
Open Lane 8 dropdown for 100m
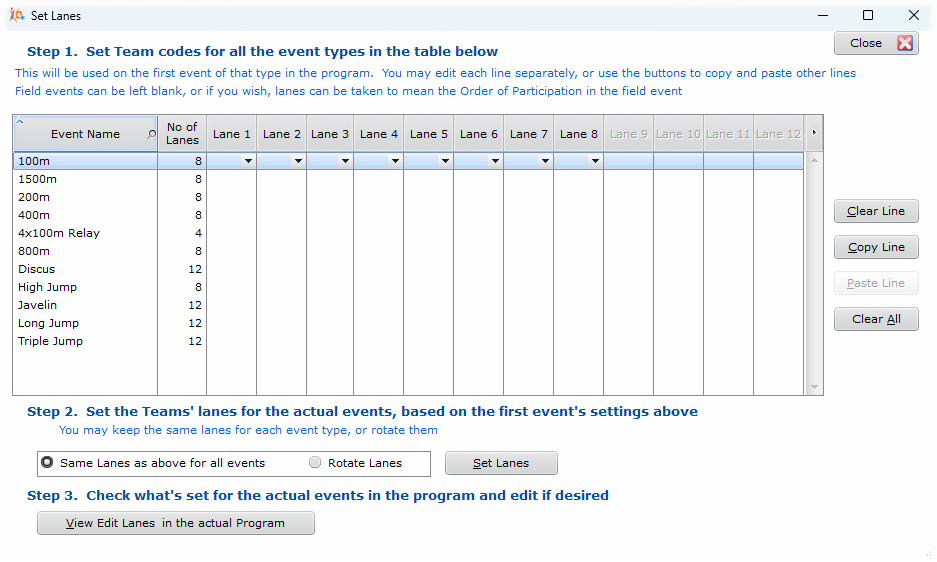pyautogui.click(x=594, y=160)
